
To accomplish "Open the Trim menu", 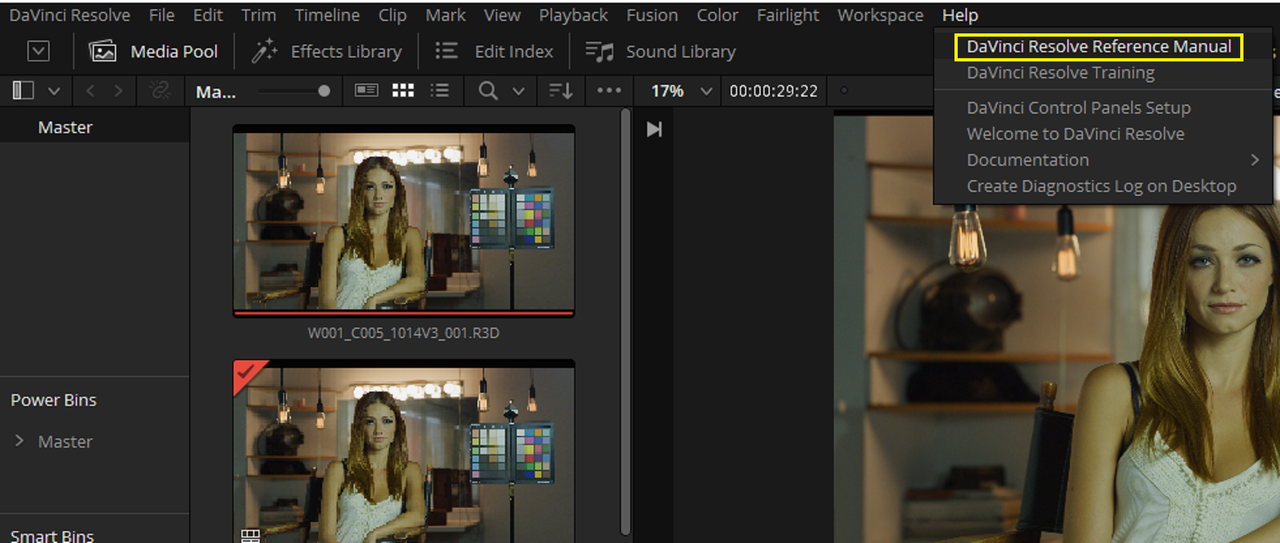I will (259, 15).
